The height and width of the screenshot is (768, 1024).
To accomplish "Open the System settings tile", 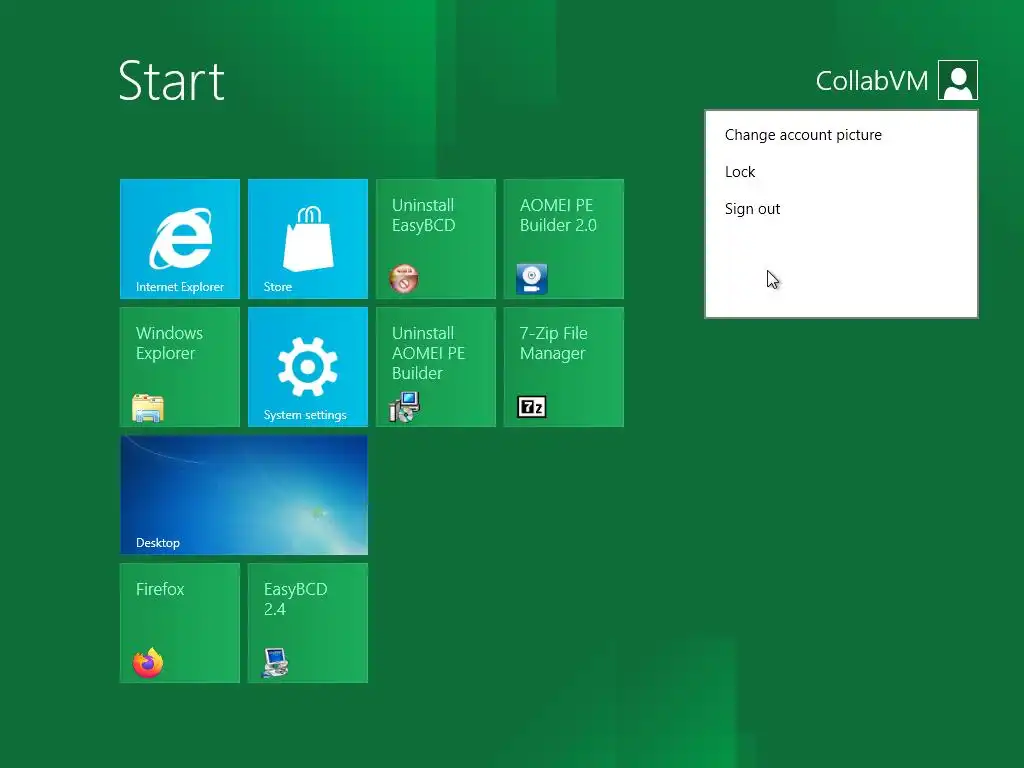I will 308,366.
